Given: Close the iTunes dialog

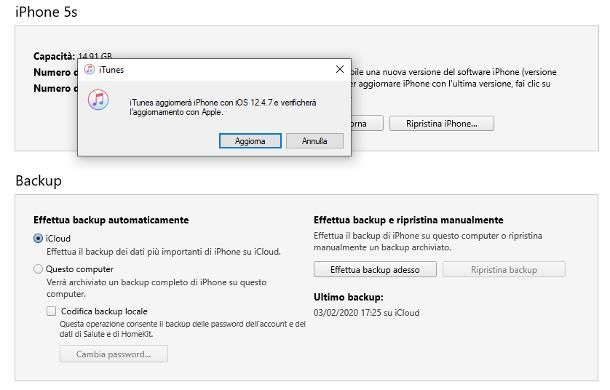Looking at the screenshot, I should (x=340, y=69).
